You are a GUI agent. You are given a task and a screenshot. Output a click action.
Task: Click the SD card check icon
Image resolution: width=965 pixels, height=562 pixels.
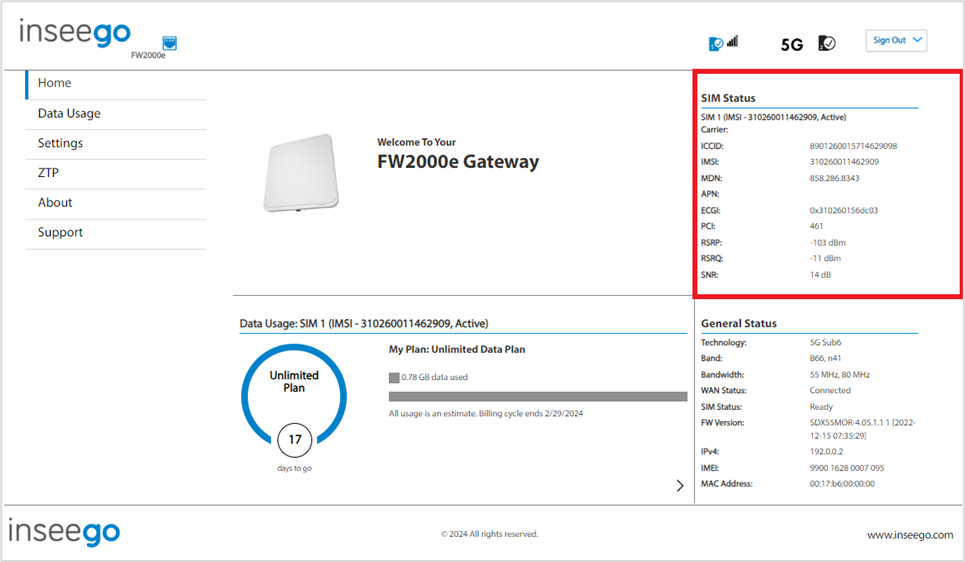coord(827,43)
